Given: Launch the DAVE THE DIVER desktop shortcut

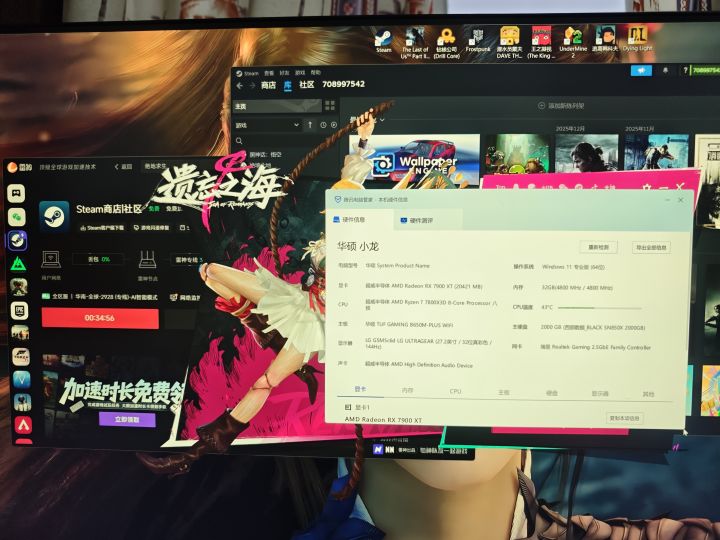Looking at the screenshot, I should [509, 42].
